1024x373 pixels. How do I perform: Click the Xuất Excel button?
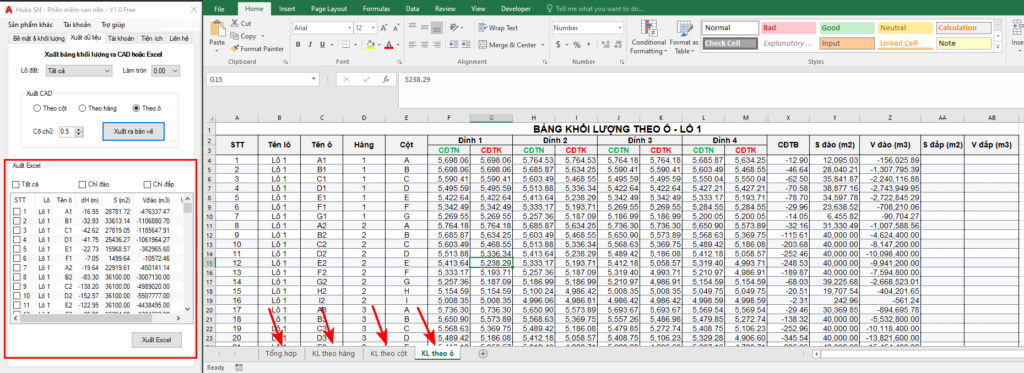[157, 340]
